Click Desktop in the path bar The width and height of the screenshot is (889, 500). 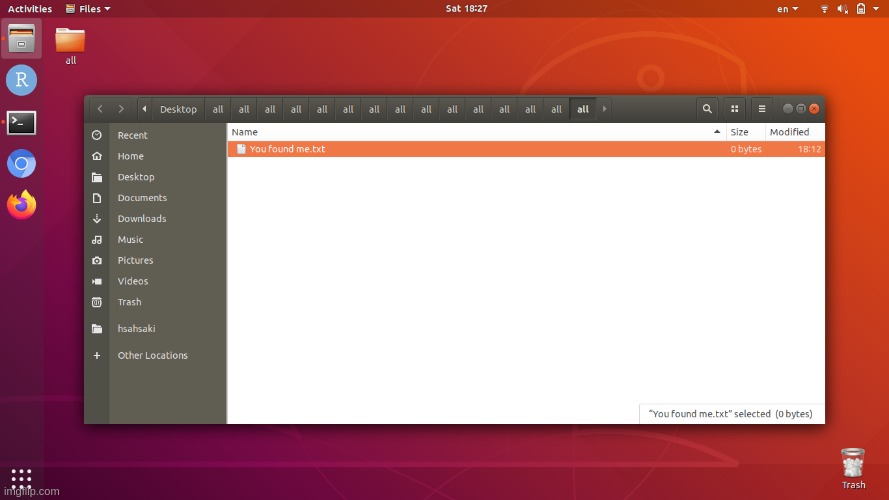178,109
